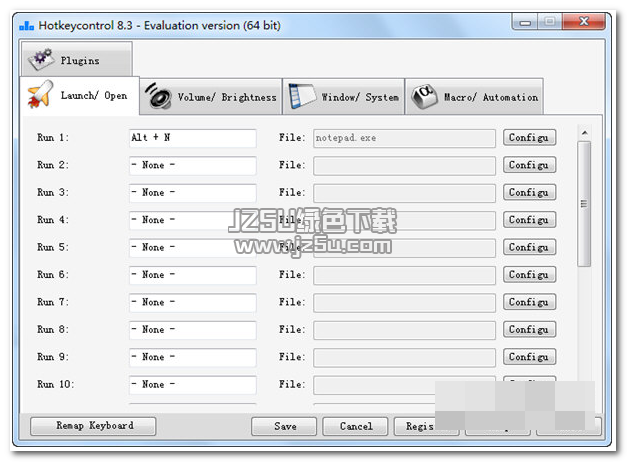Click the Cancel button

click(355, 426)
